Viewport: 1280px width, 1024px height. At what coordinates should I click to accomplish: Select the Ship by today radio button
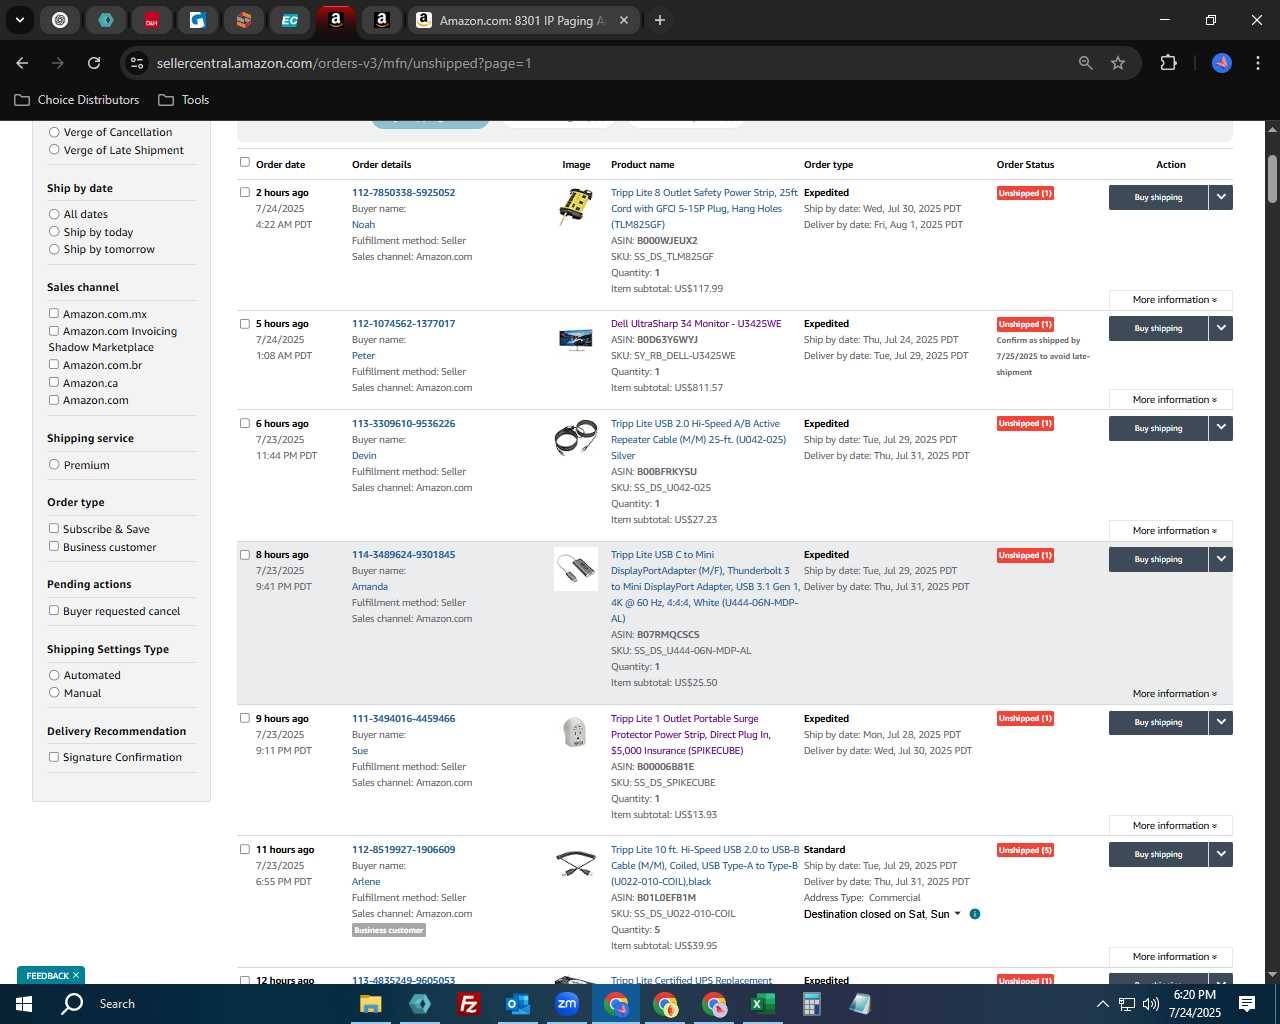point(54,232)
